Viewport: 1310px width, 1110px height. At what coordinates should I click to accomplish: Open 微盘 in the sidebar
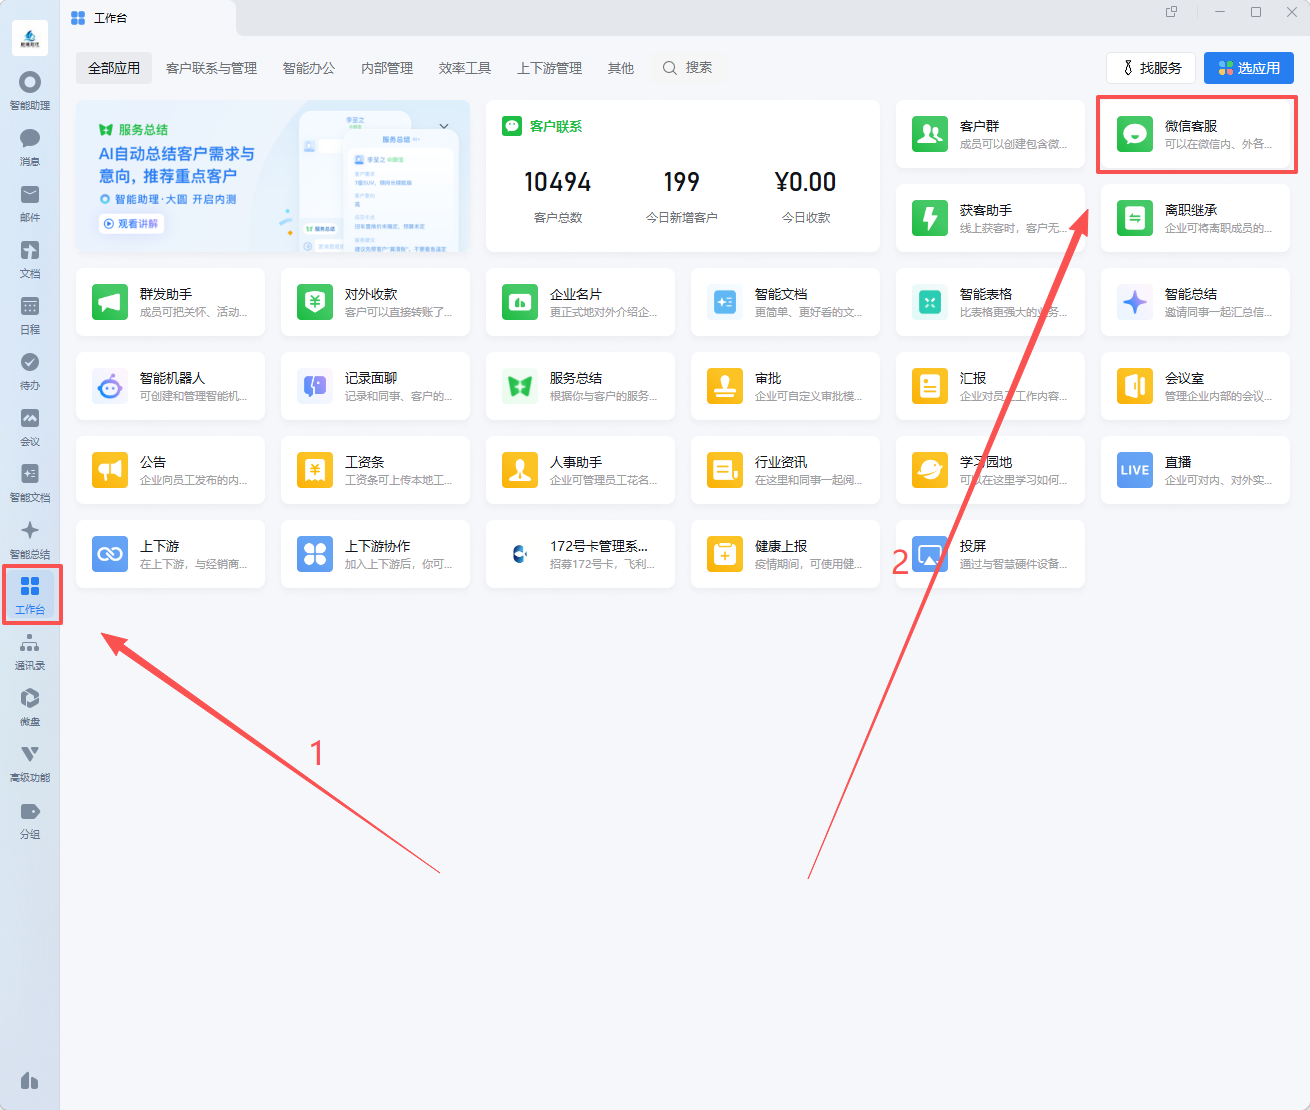coord(30,706)
